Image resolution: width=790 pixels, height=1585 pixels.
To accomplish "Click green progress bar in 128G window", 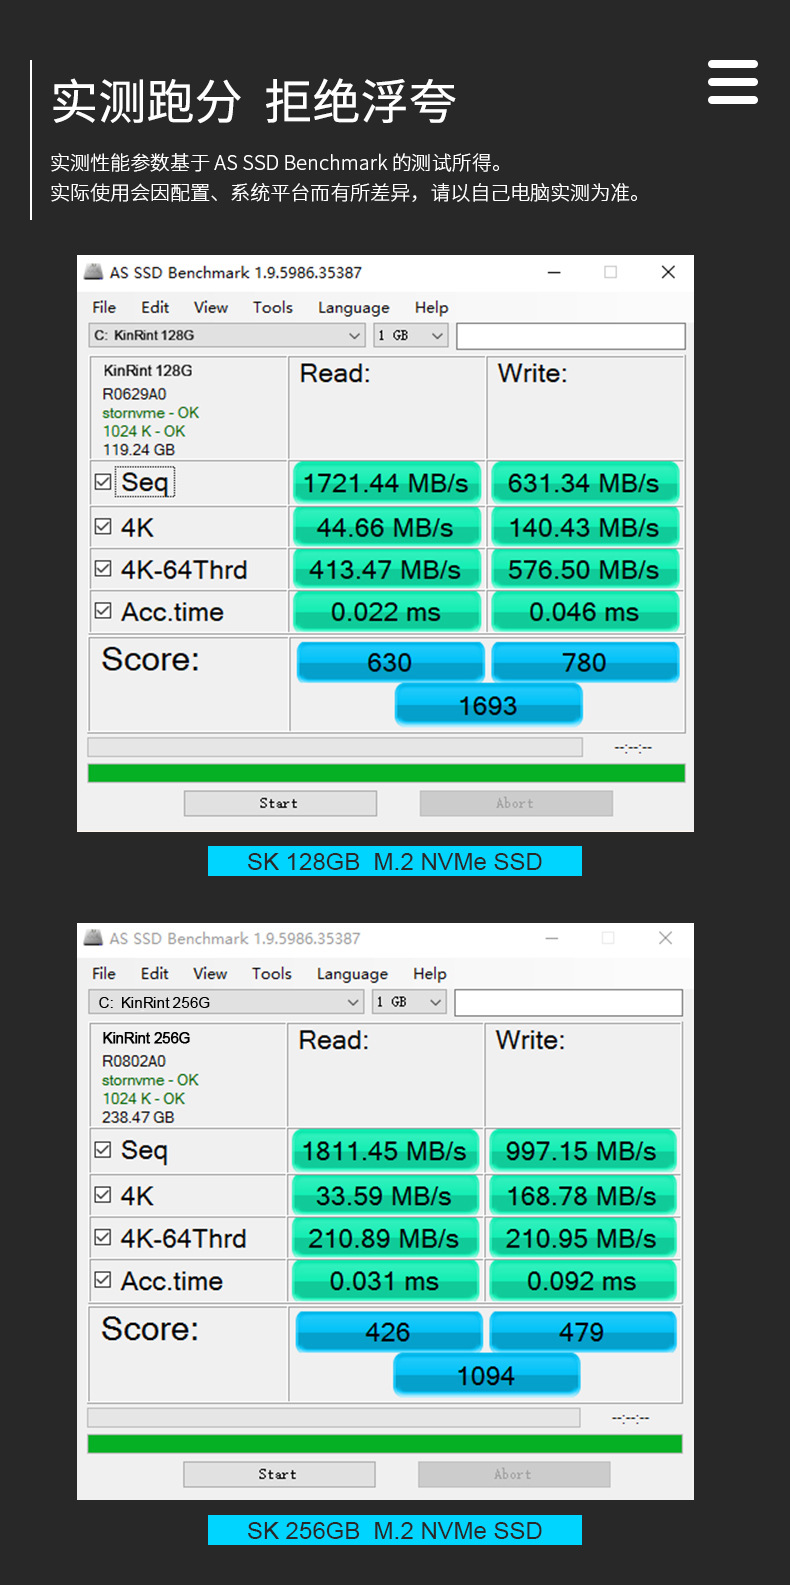I will (386, 773).
